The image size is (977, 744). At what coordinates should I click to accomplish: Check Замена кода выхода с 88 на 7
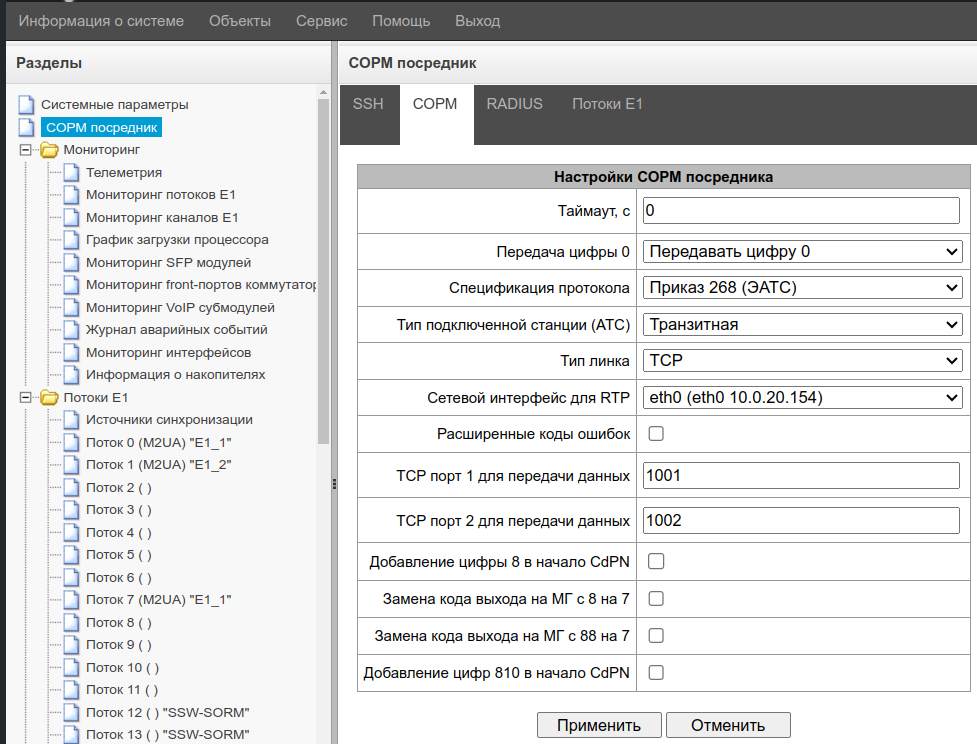pos(656,635)
